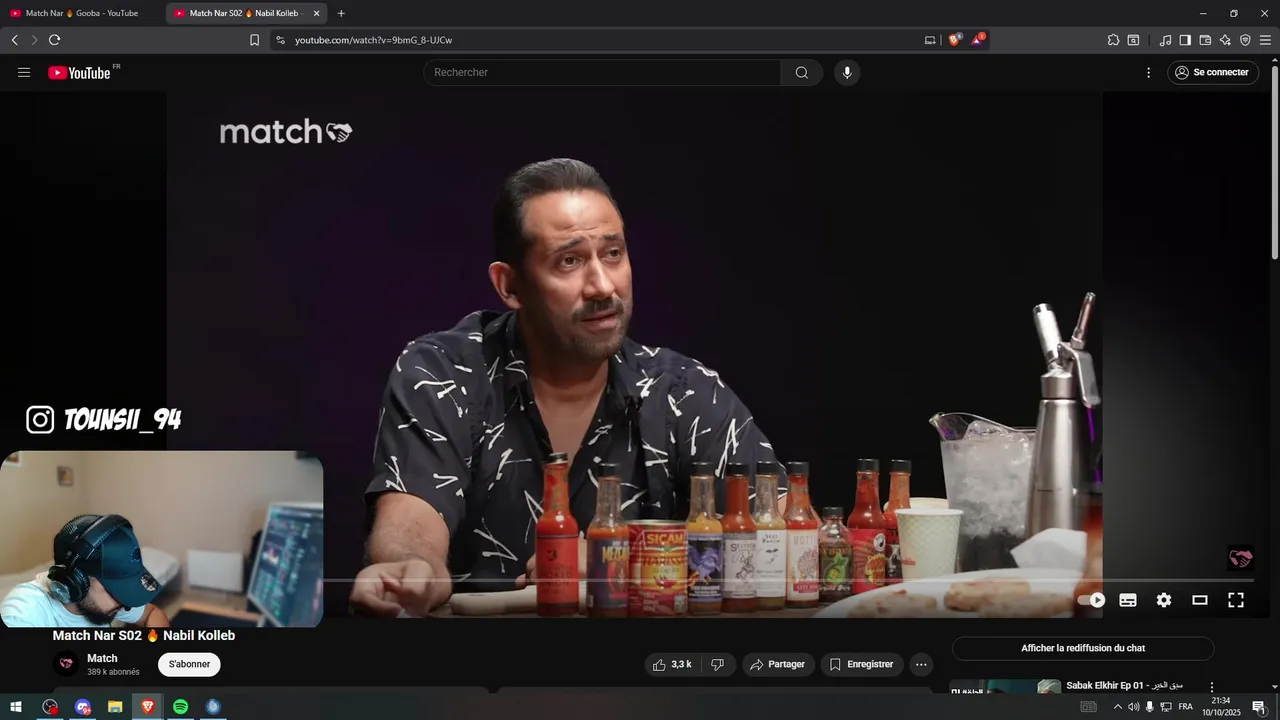
Task: Click Se connecter sign-in button
Action: point(1213,72)
